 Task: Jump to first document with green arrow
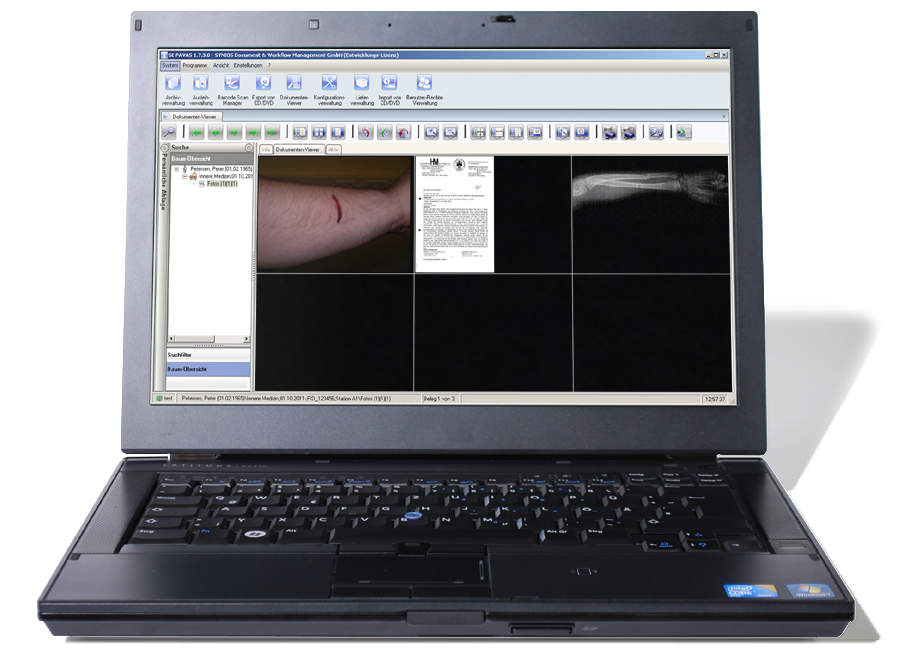(197, 133)
